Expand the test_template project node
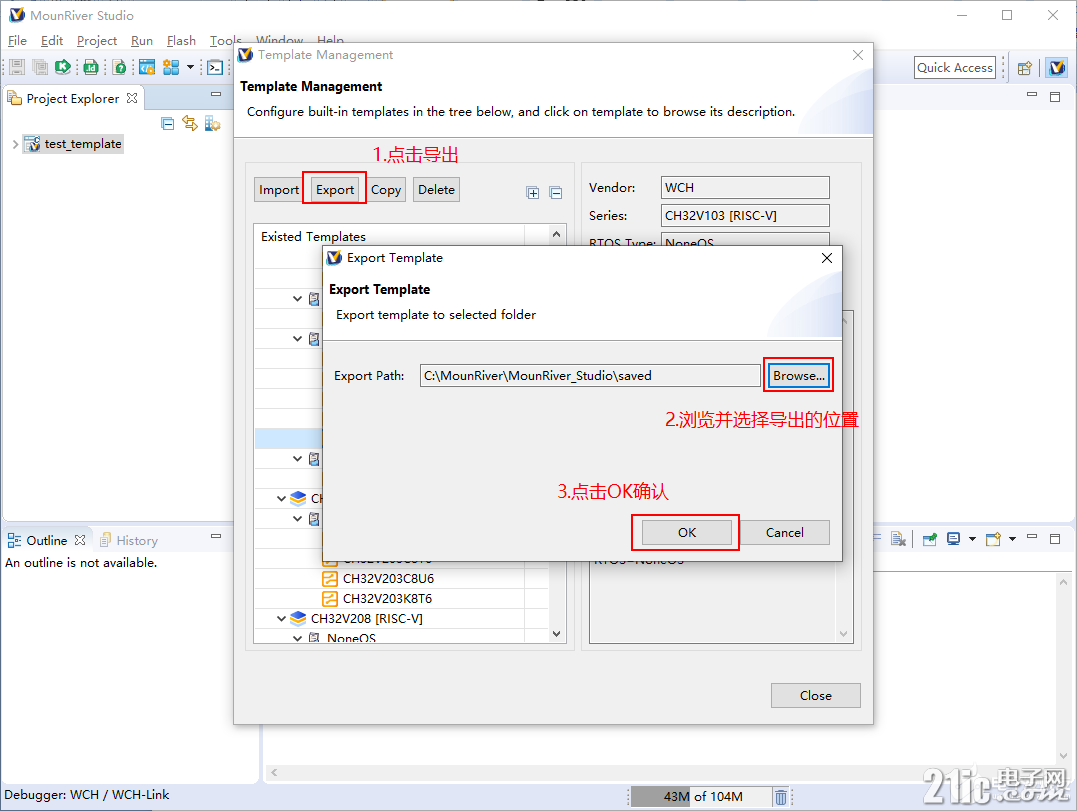The height and width of the screenshot is (811, 1077). pyautogui.click(x=15, y=144)
